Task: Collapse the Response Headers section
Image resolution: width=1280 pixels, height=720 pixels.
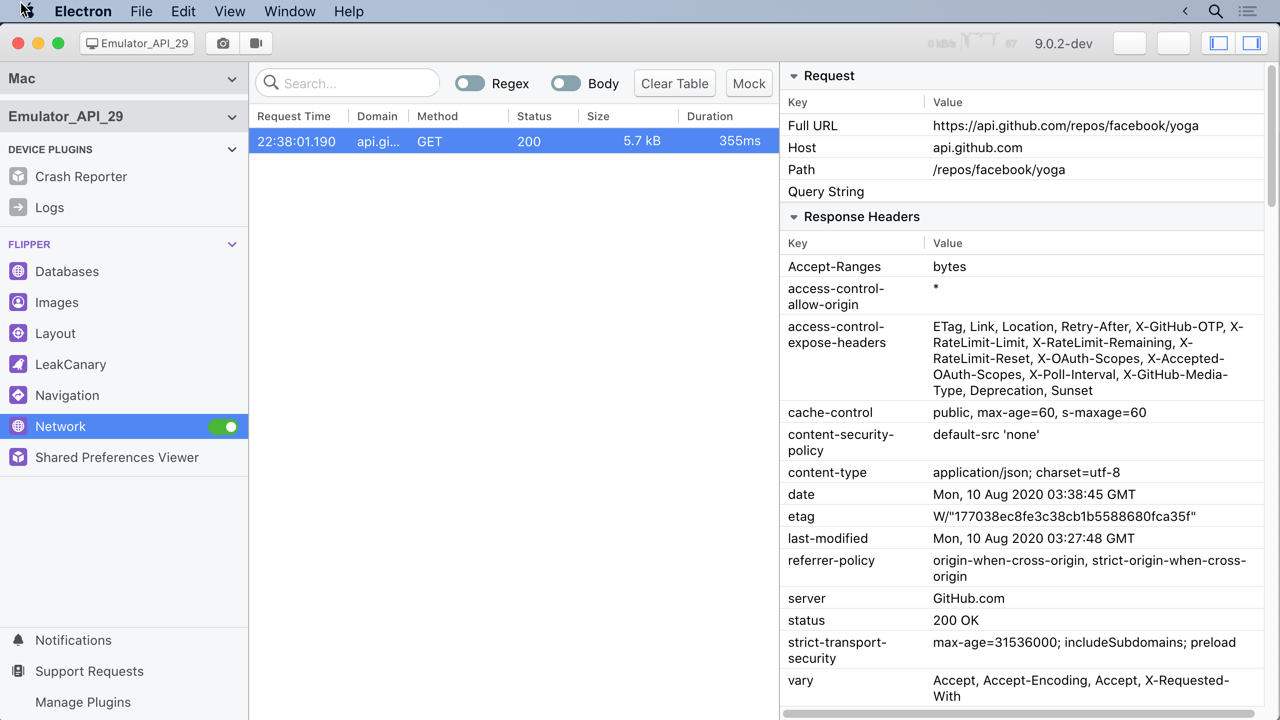Action: pos(794,217)
